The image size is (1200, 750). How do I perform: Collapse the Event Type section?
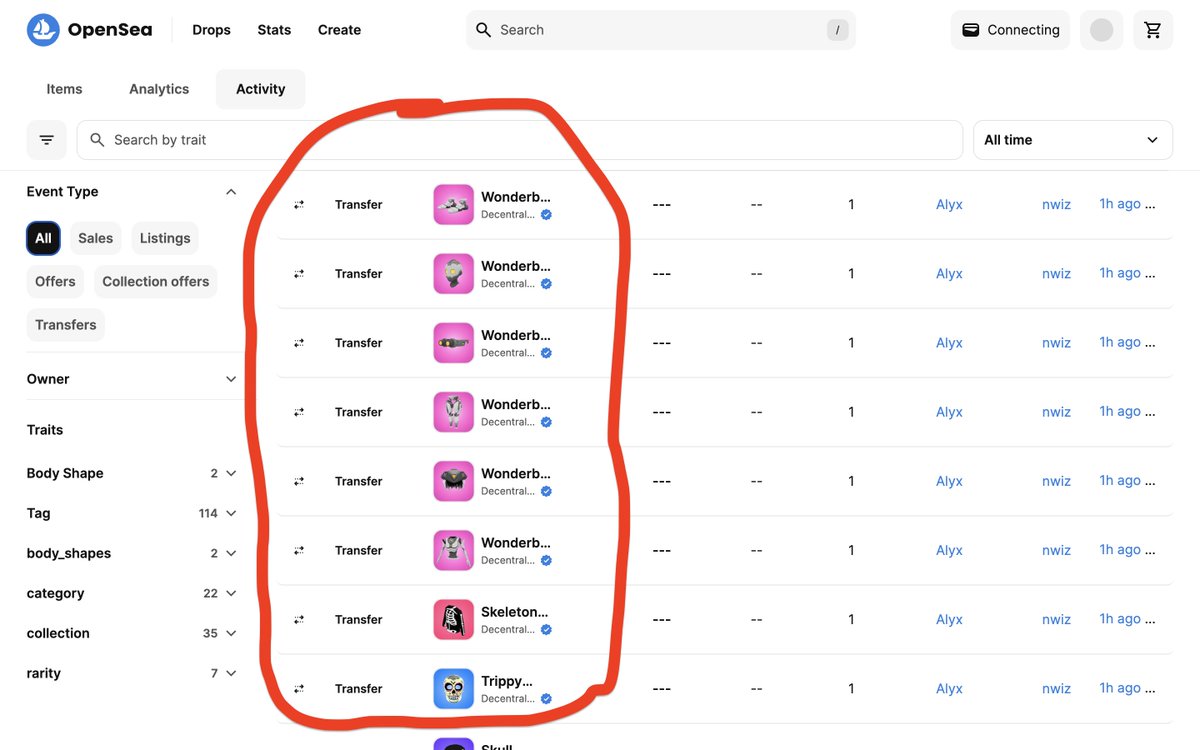click(231, 192)
